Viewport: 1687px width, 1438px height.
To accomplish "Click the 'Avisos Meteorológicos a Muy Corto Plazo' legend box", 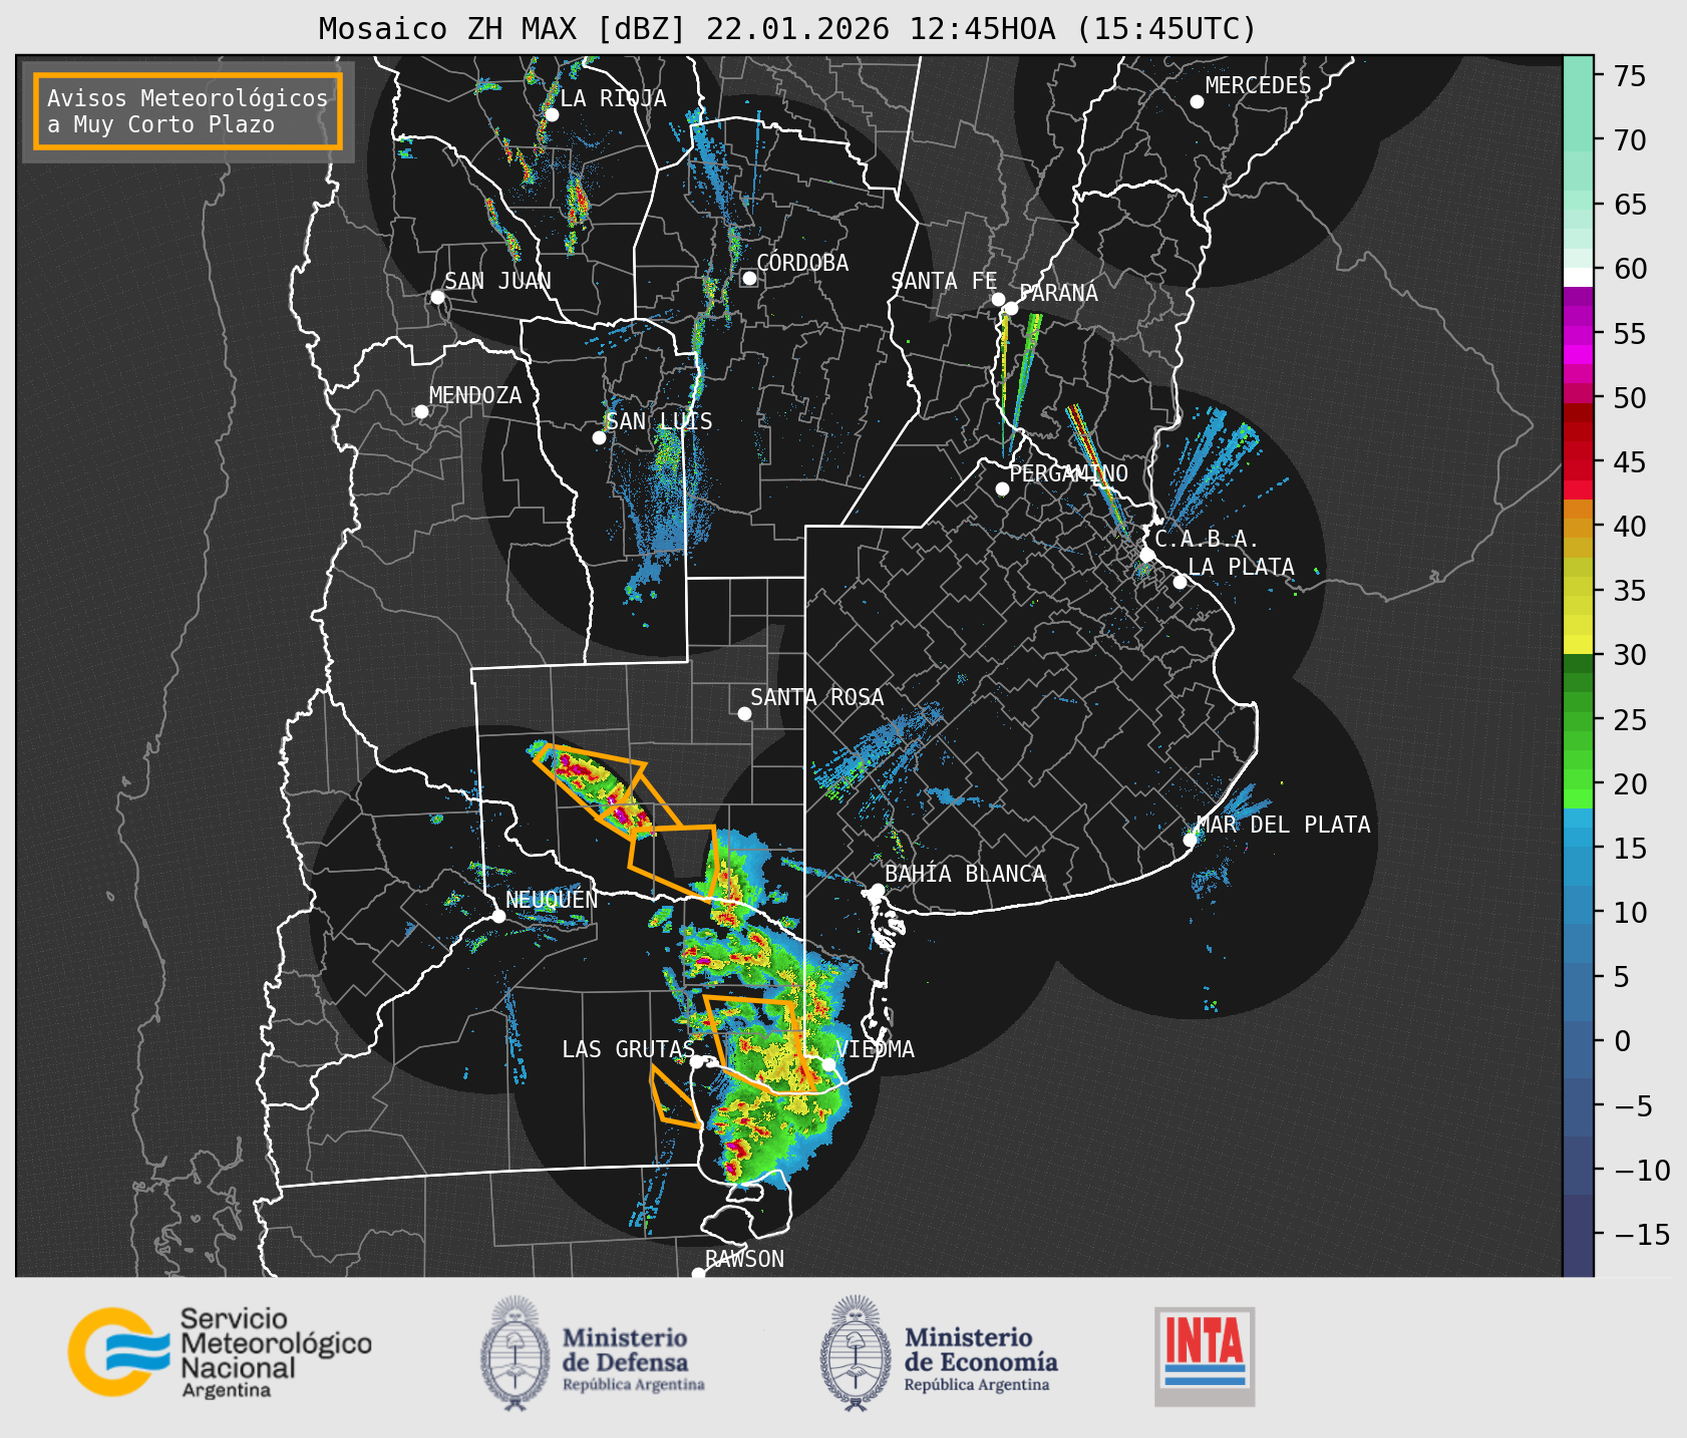I will tap(188, 111).
